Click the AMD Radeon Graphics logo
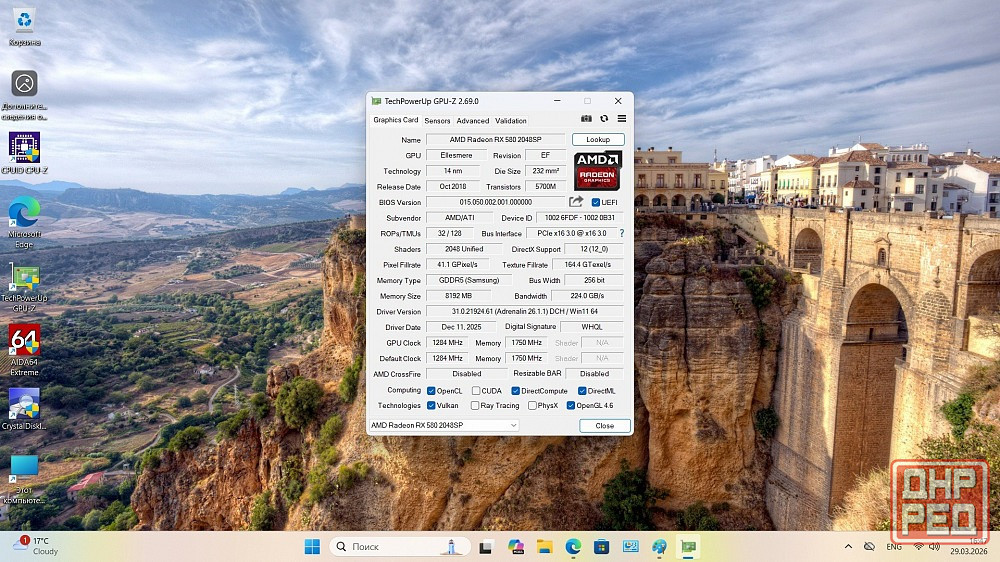 point(598,171)
